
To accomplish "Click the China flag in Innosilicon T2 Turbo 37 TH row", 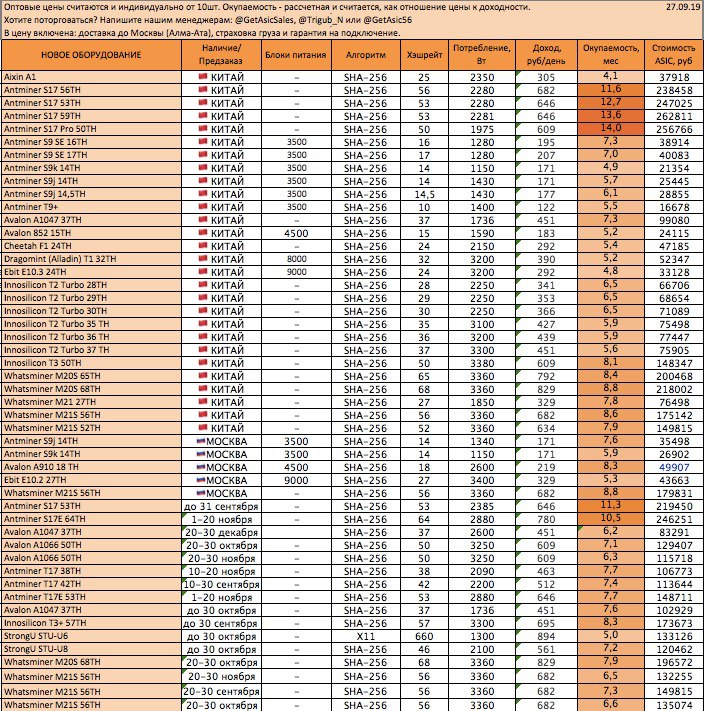I will click(x=203, y=350).
